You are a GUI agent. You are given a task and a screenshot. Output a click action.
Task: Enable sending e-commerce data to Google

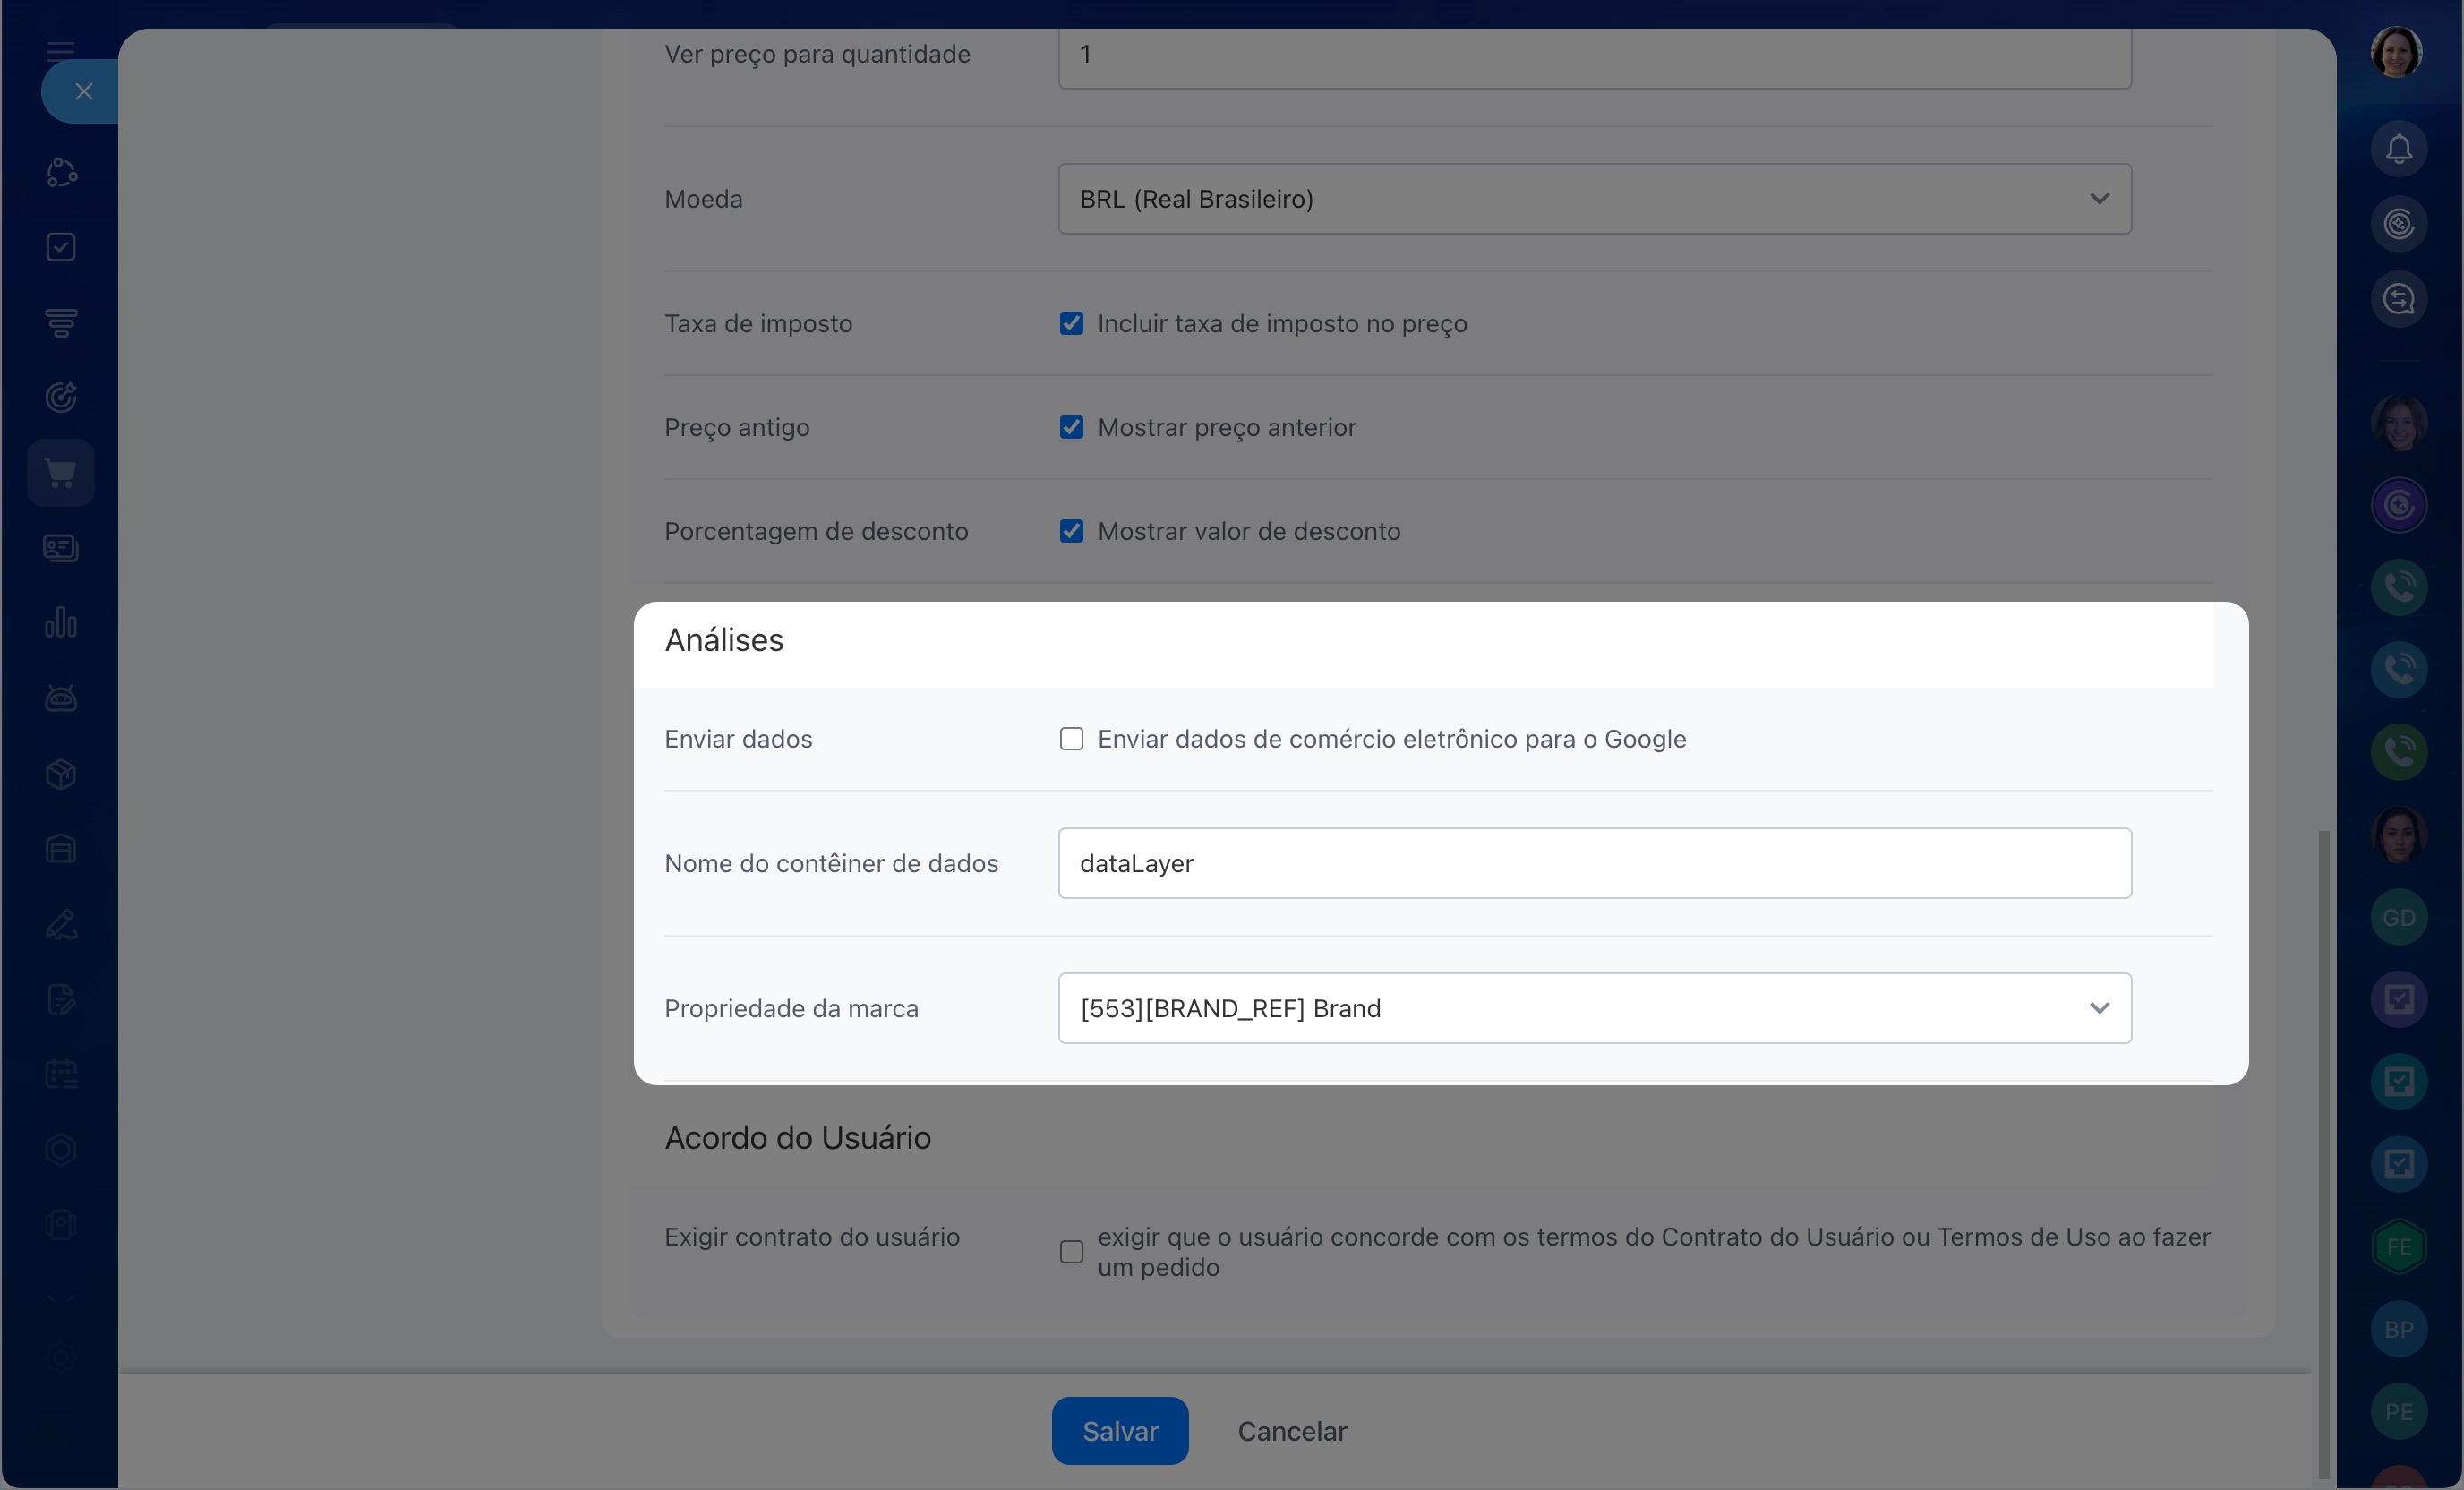pyautogui.click(x=1071, y=739)
